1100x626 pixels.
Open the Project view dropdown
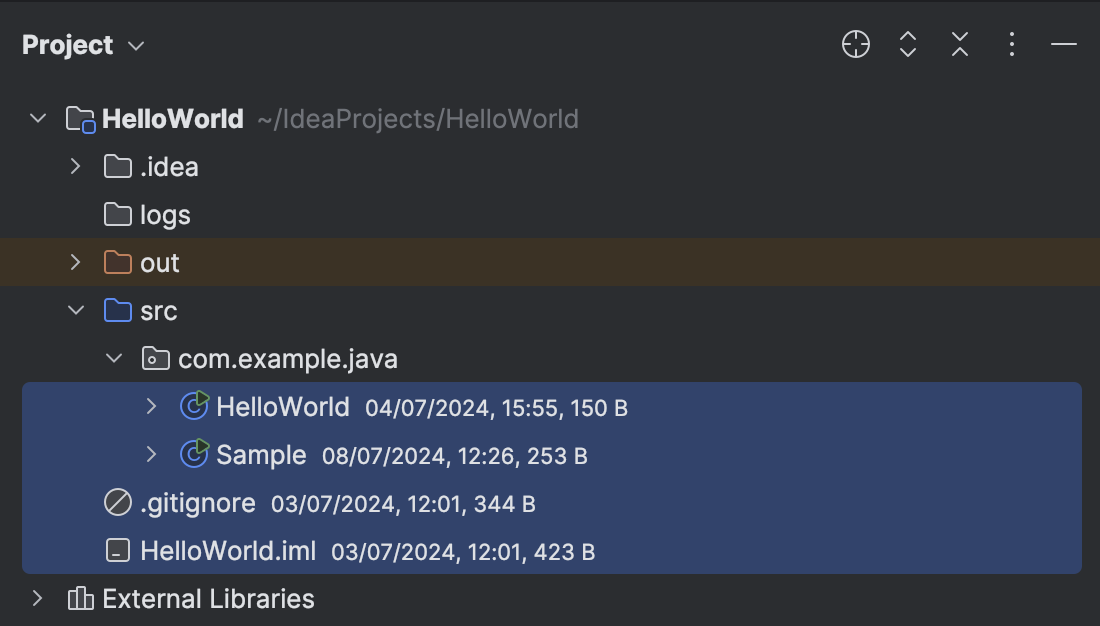(135, 45)
